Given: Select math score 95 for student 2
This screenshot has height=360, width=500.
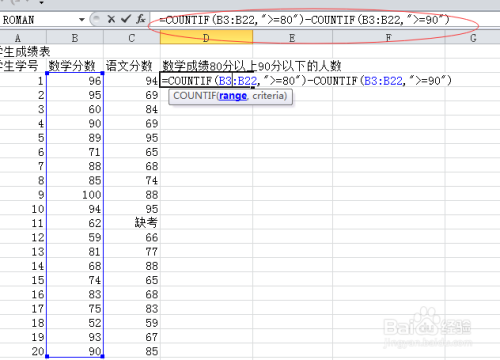Looking at the screenshot, I should coord(75,95).
